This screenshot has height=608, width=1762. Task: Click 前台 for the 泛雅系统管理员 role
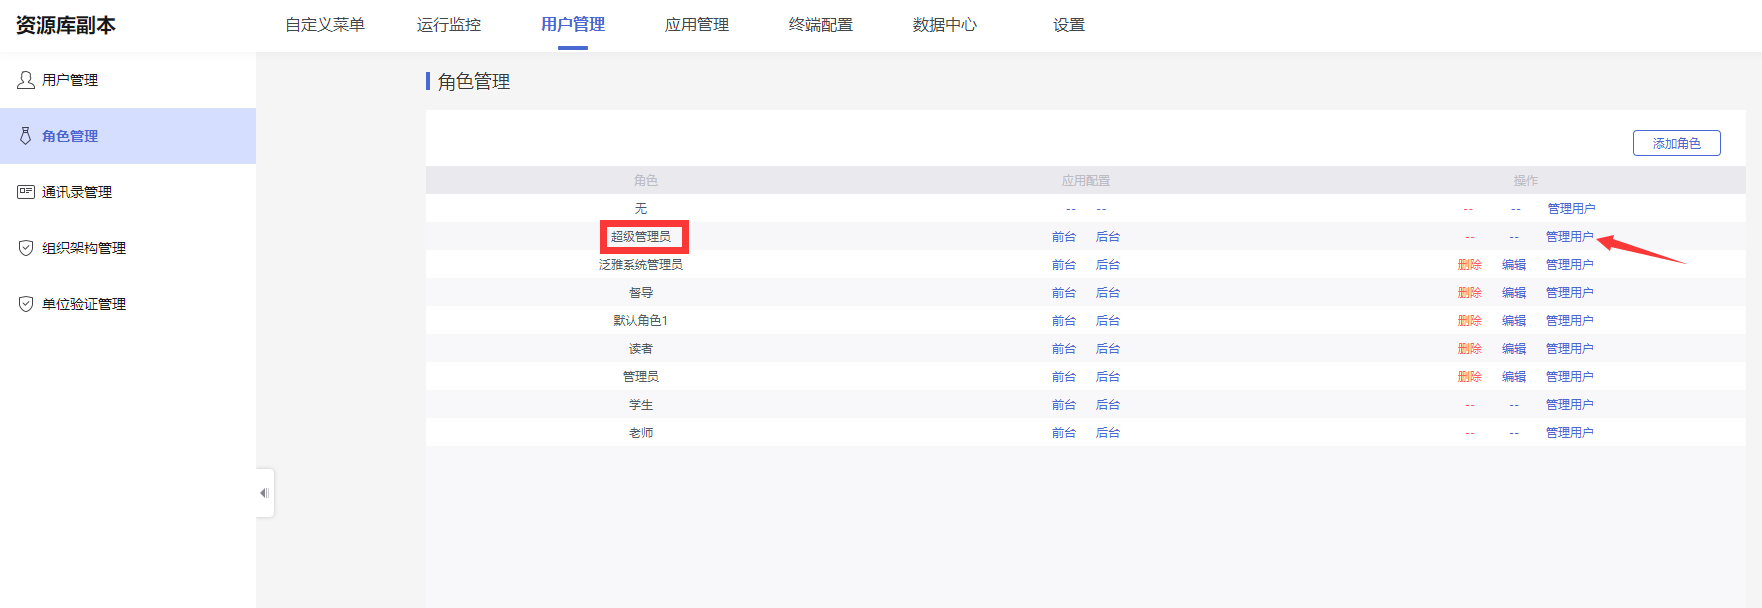pos(1064,265)
